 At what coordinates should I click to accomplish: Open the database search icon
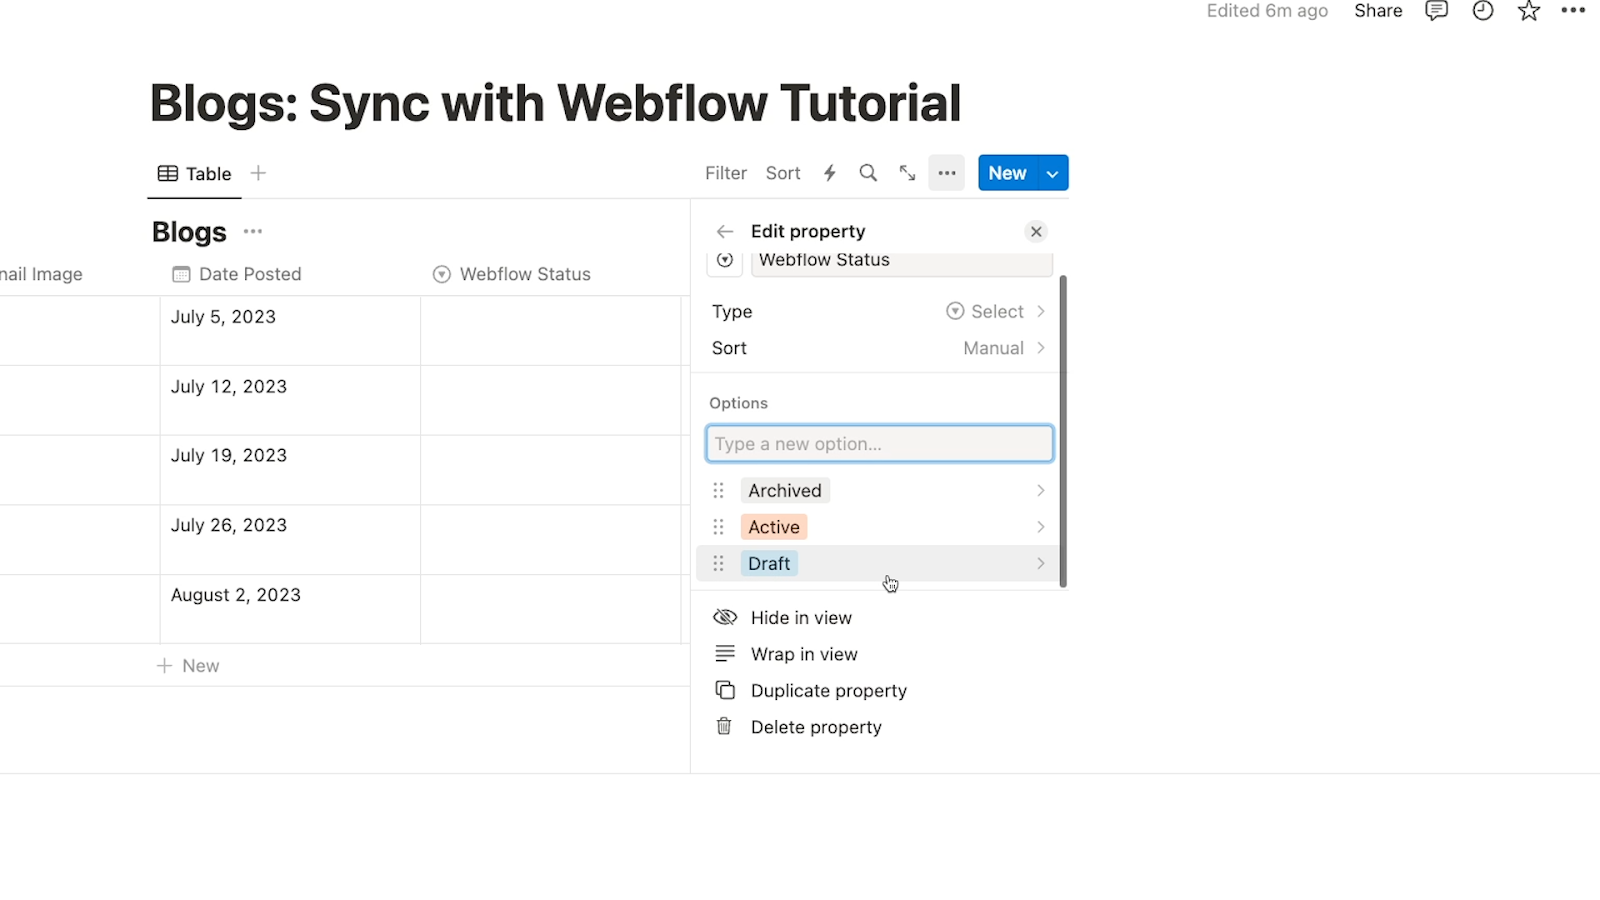coord(868,173)
